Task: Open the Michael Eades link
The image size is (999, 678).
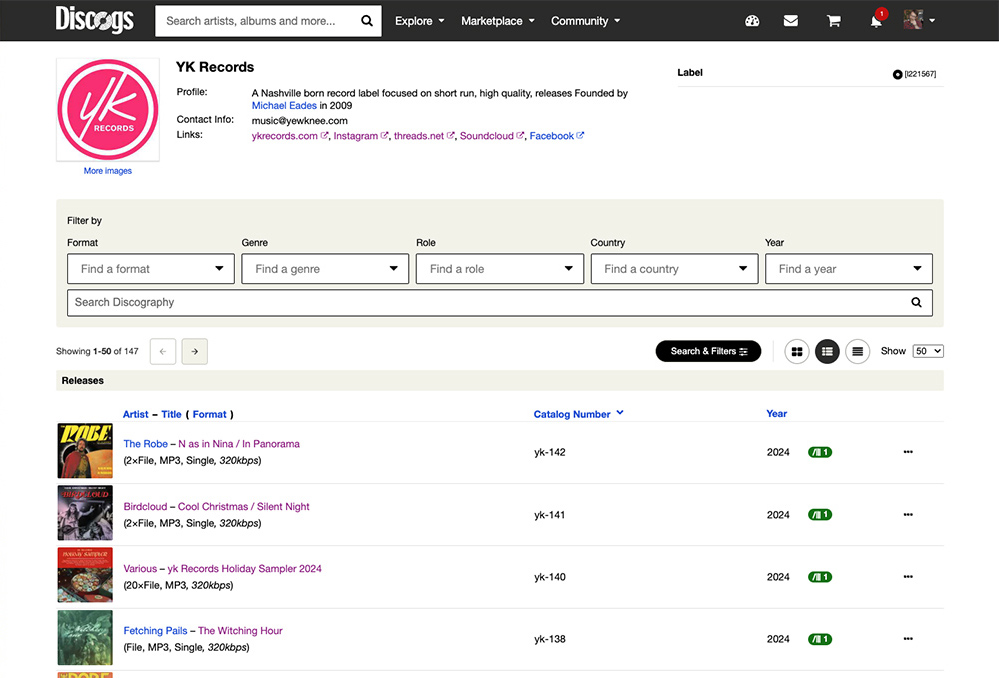Action: (284, 106)
